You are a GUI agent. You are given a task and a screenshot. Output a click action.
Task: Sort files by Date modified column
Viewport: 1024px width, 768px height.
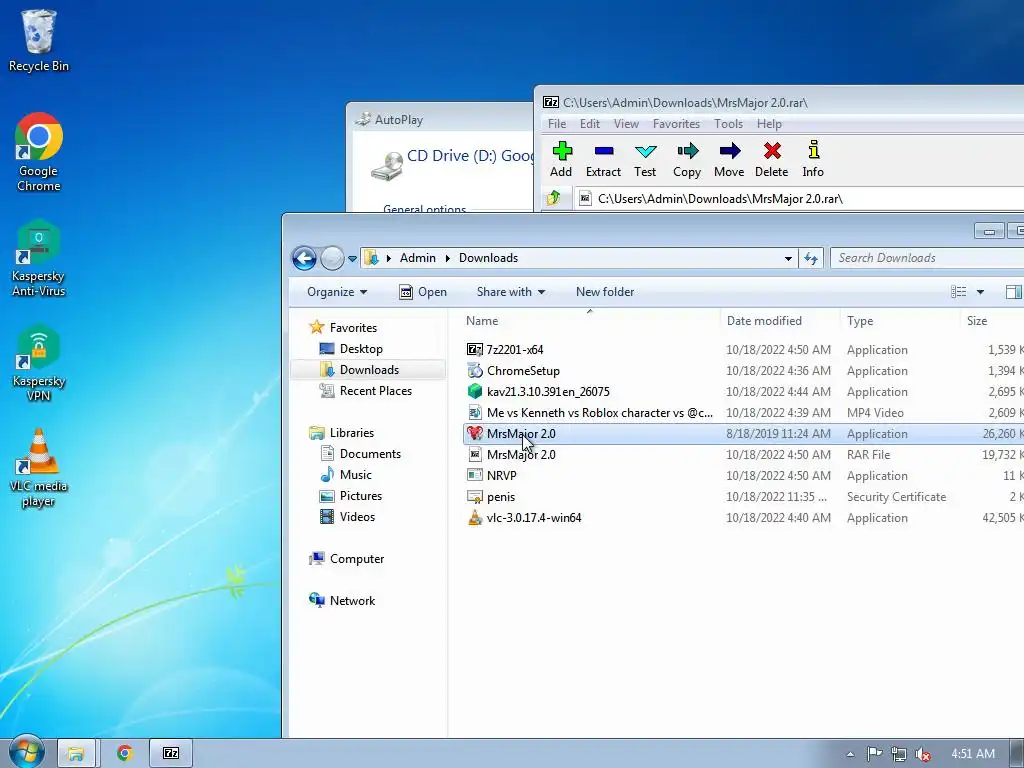click(780, 321)
